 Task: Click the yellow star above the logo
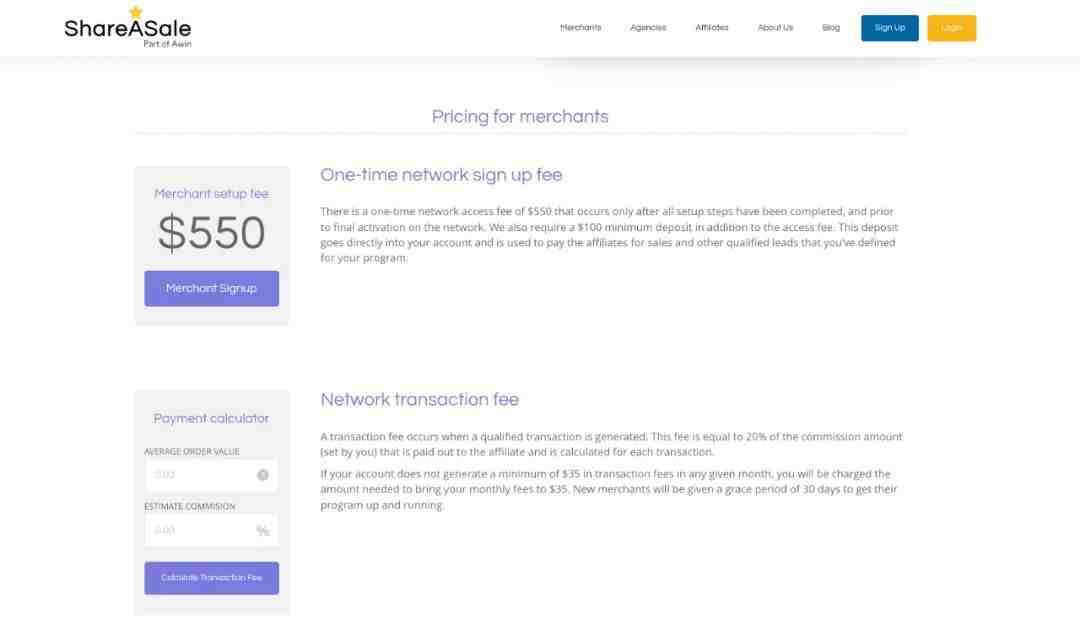[136, 12]
